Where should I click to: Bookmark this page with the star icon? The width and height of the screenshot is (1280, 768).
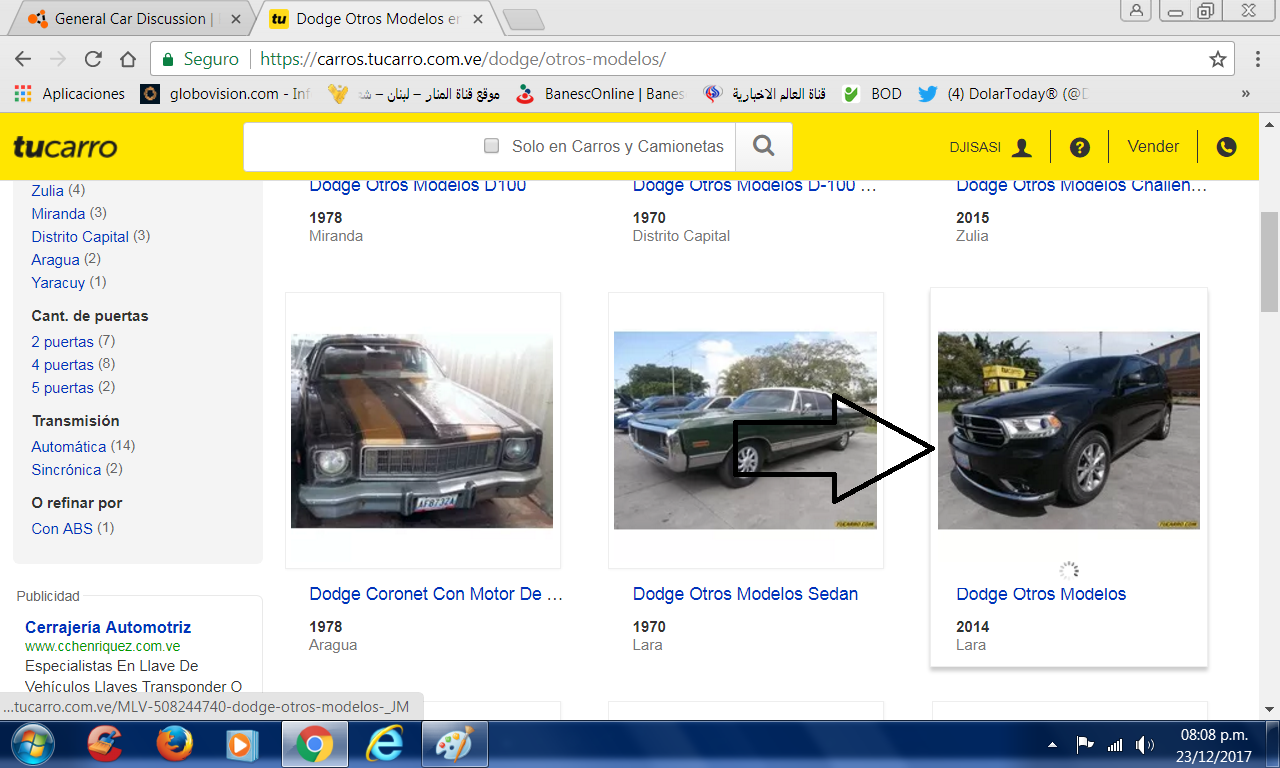tap(1217, 59)
